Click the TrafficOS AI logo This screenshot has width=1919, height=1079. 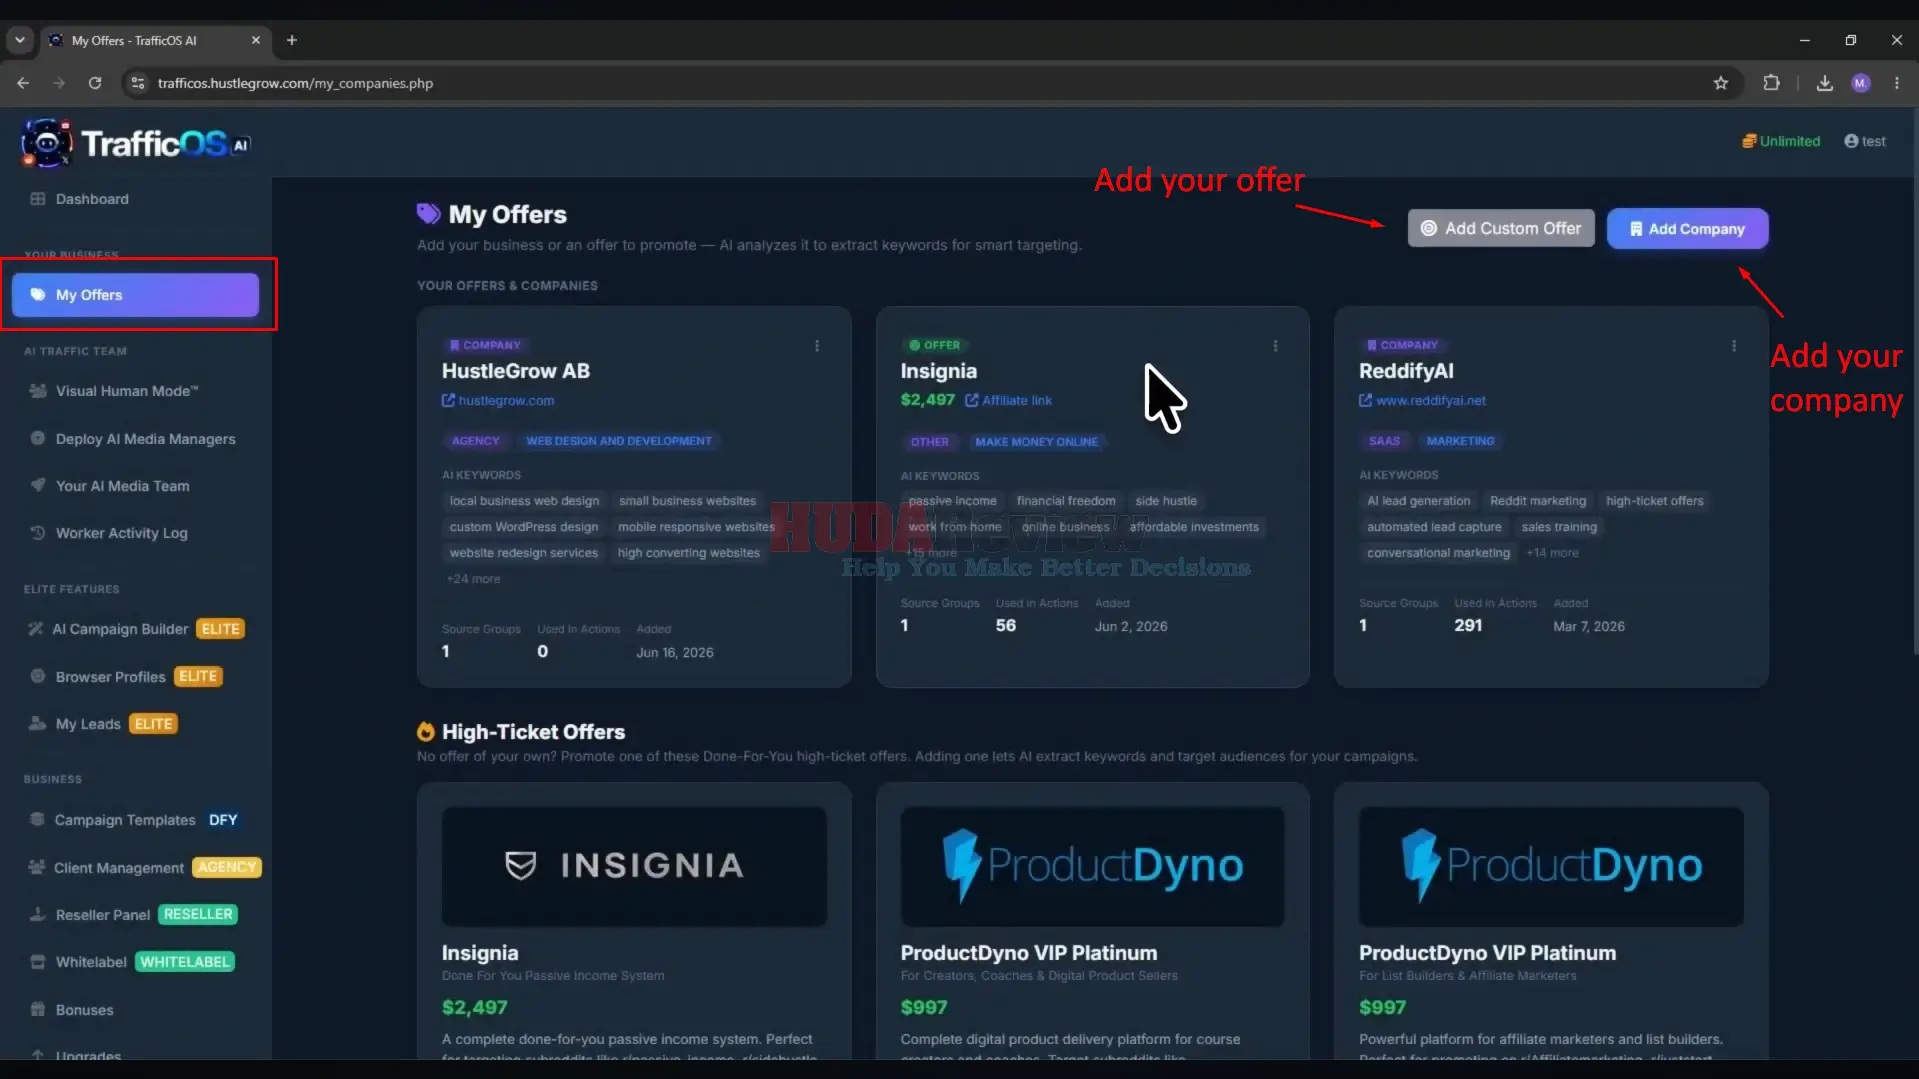[x=136, y=143]
